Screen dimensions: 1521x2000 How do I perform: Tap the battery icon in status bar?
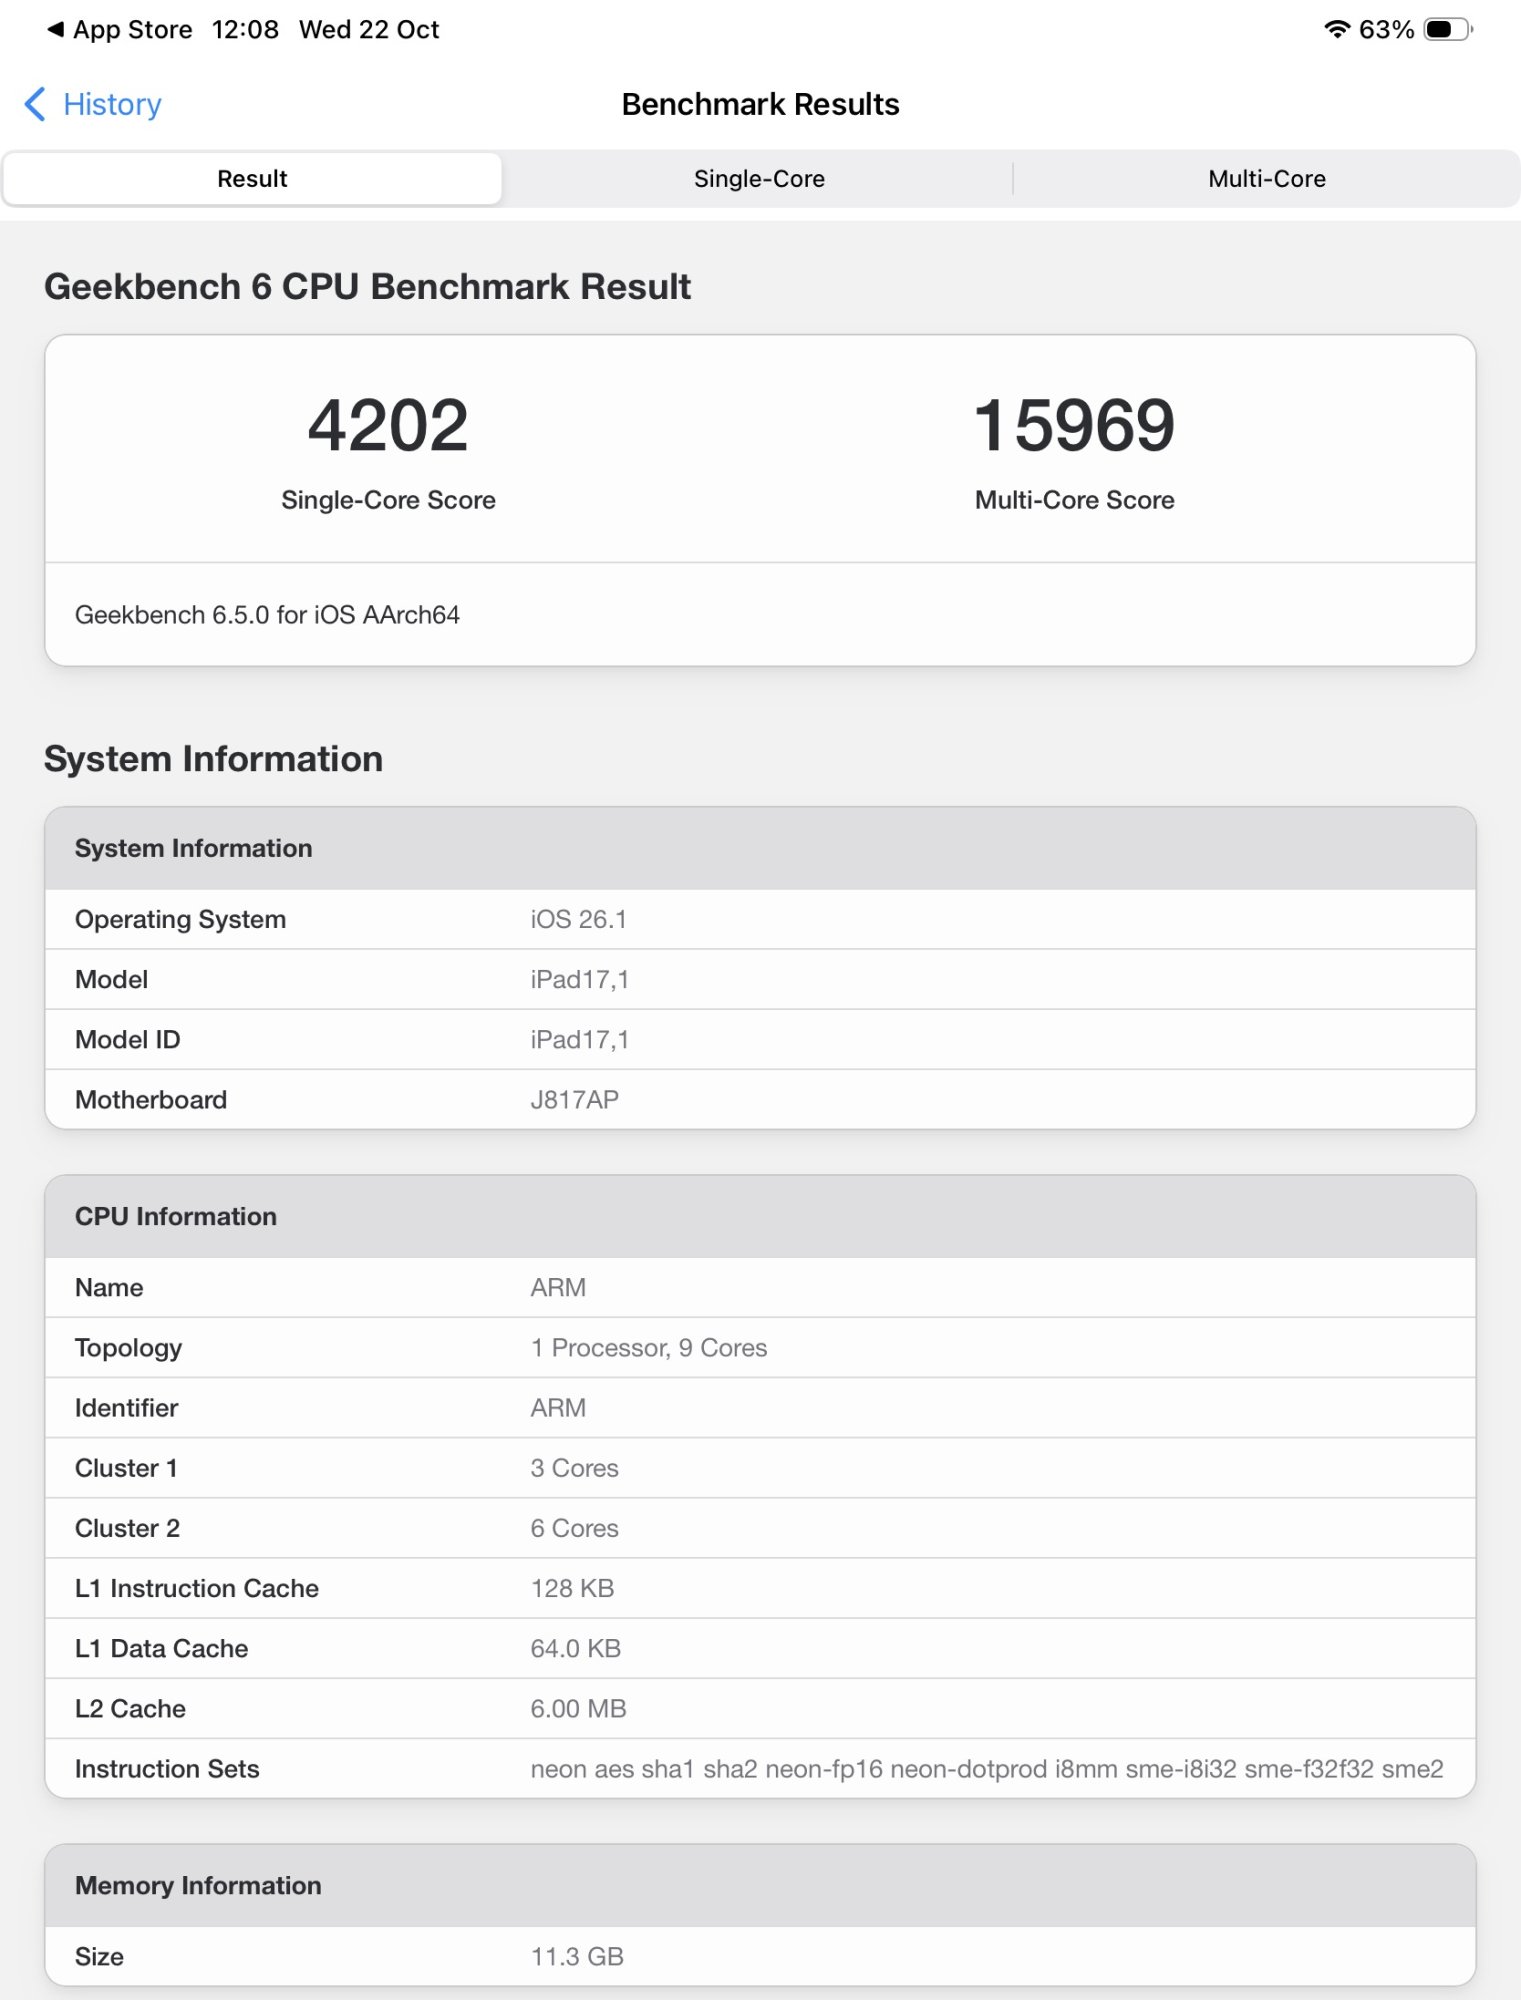pos(1448,30)
